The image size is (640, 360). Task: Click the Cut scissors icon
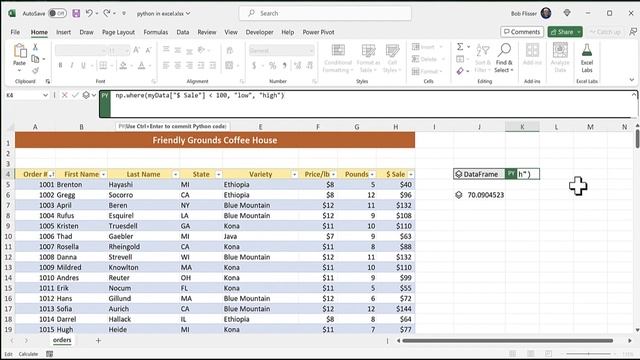35,47
